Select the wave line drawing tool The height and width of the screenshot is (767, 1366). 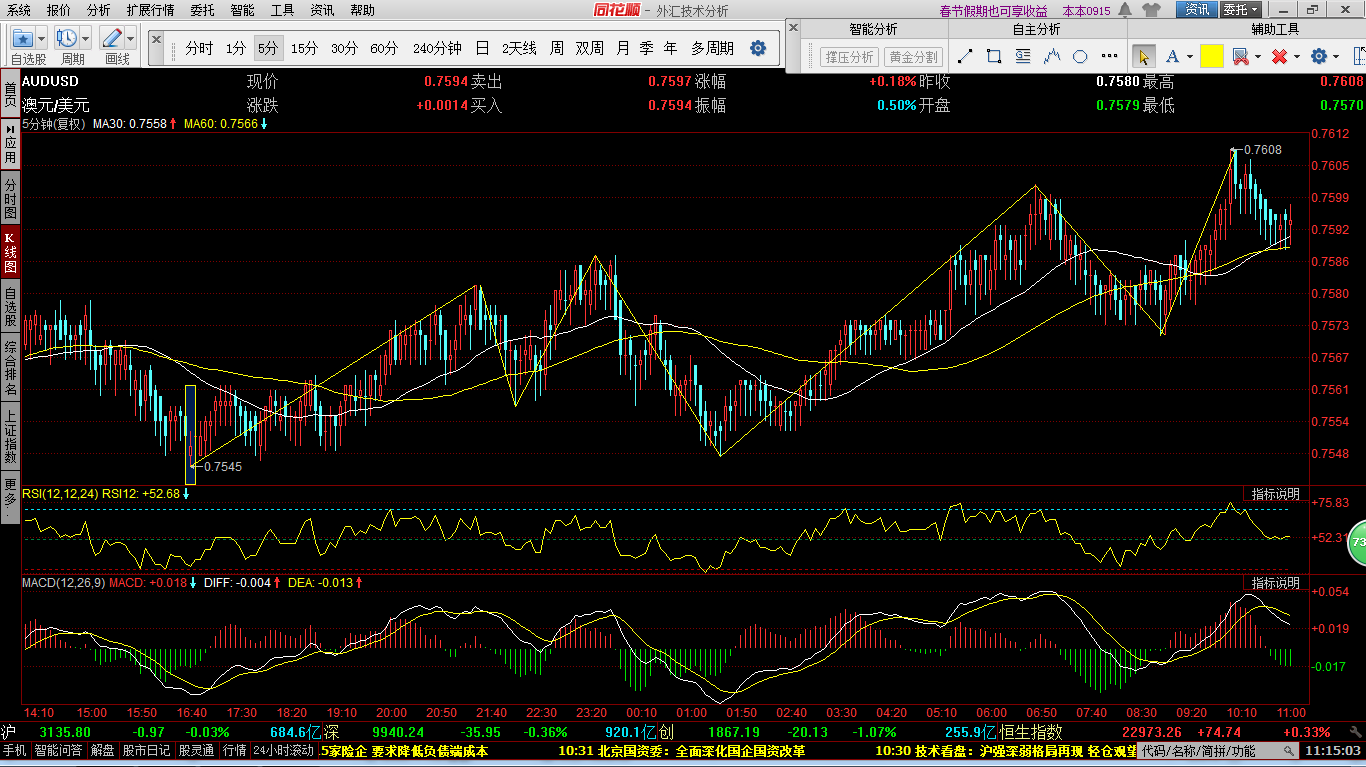[x=1052, y=56]
